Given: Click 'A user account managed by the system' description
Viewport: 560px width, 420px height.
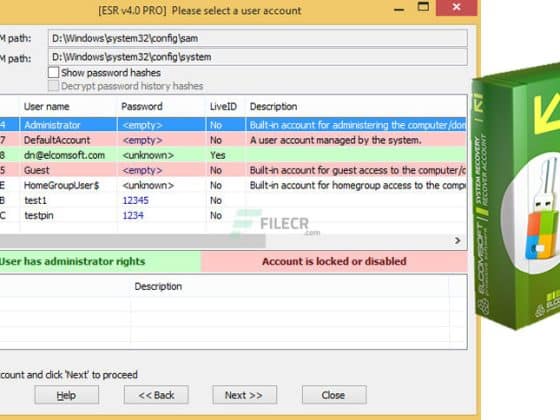Looking at the screenshot, I should (335, 140).
